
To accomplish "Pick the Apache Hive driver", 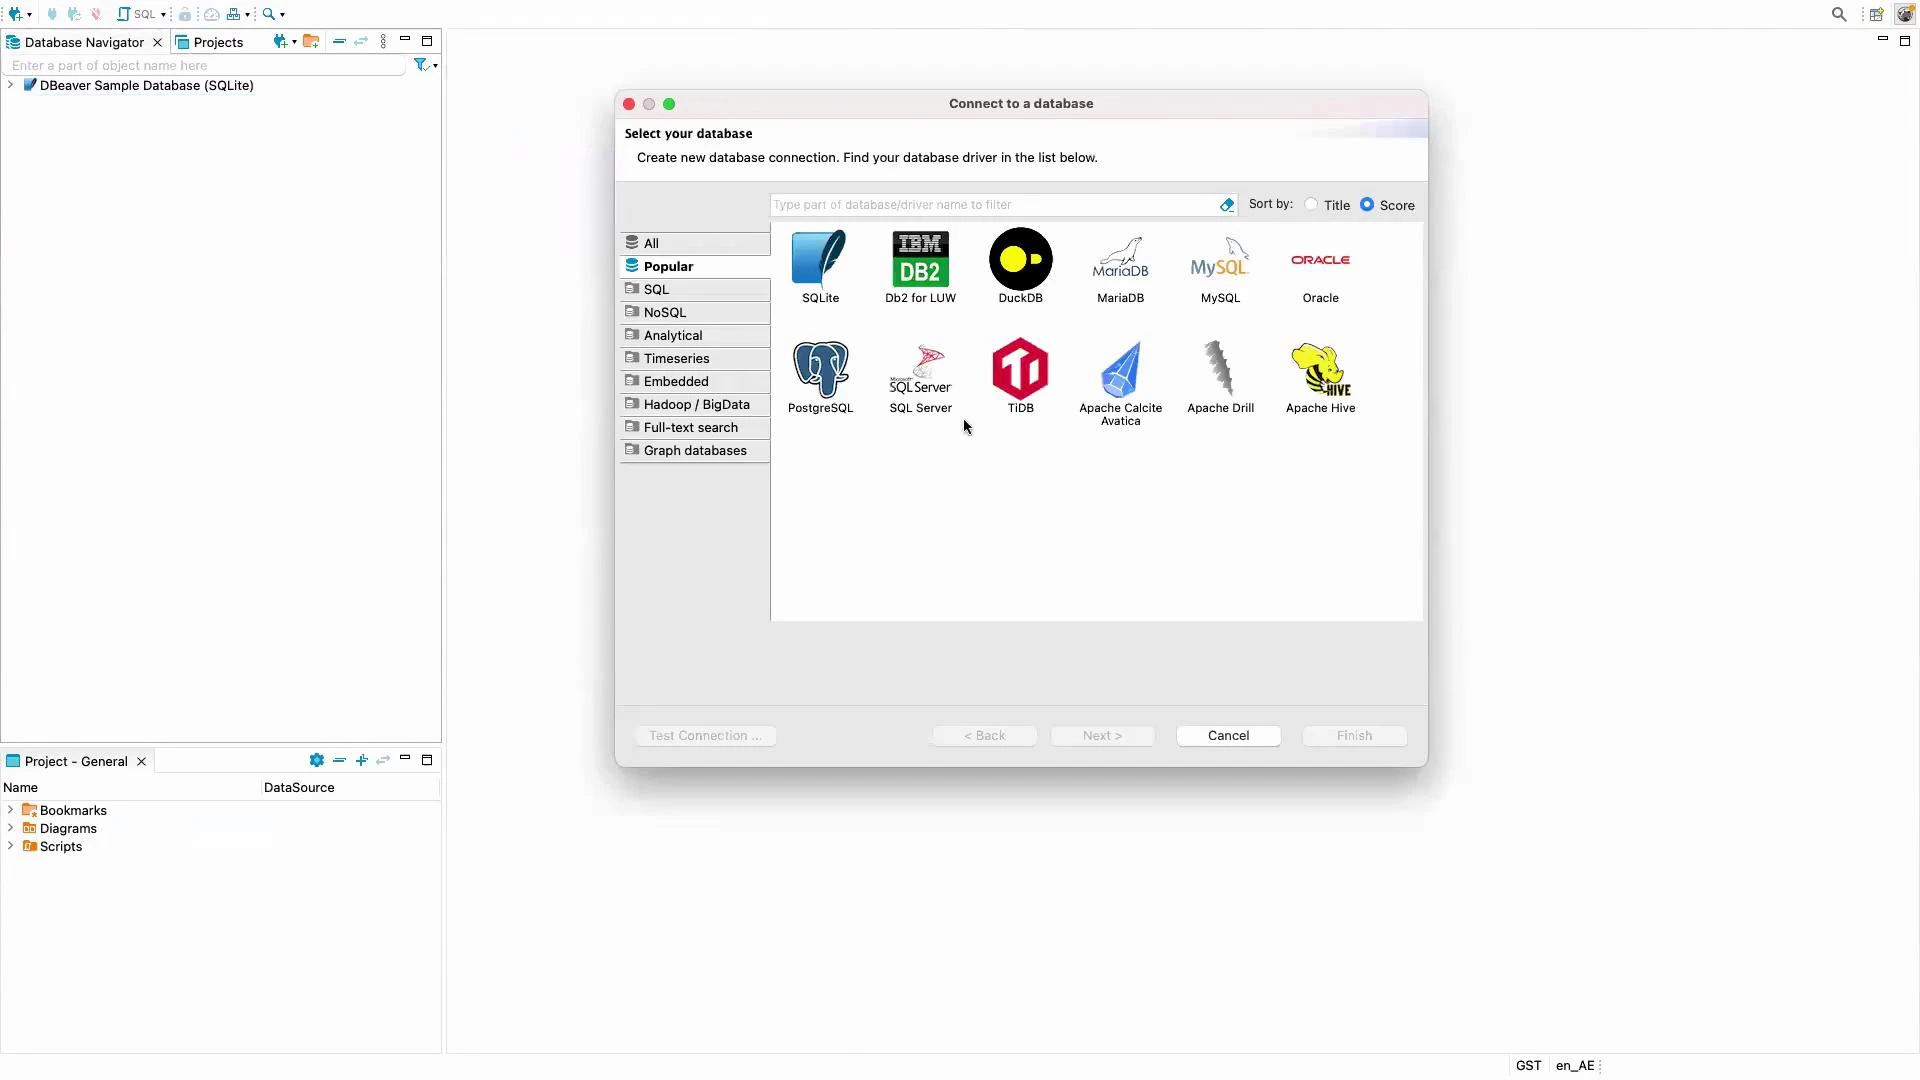I will (1320, 377).
